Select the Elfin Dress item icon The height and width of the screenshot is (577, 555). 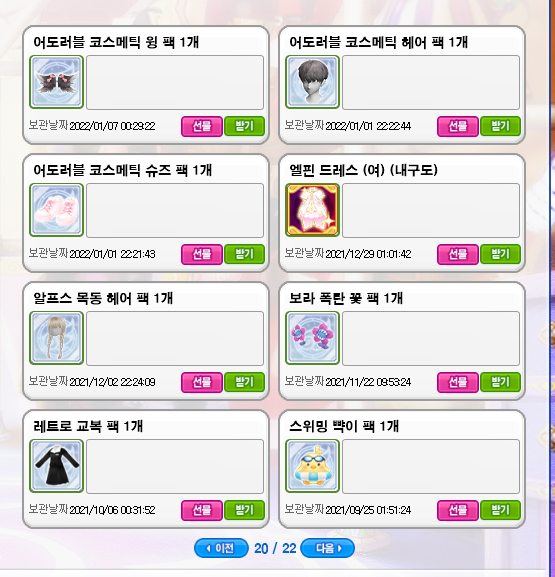point(312,210)
